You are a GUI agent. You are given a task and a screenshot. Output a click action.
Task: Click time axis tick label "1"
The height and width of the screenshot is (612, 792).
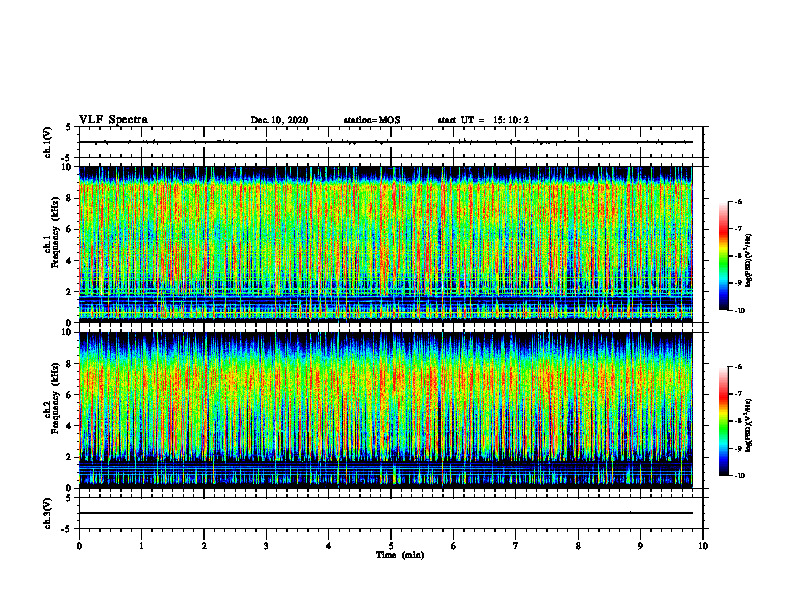click(x=141, y=546)
